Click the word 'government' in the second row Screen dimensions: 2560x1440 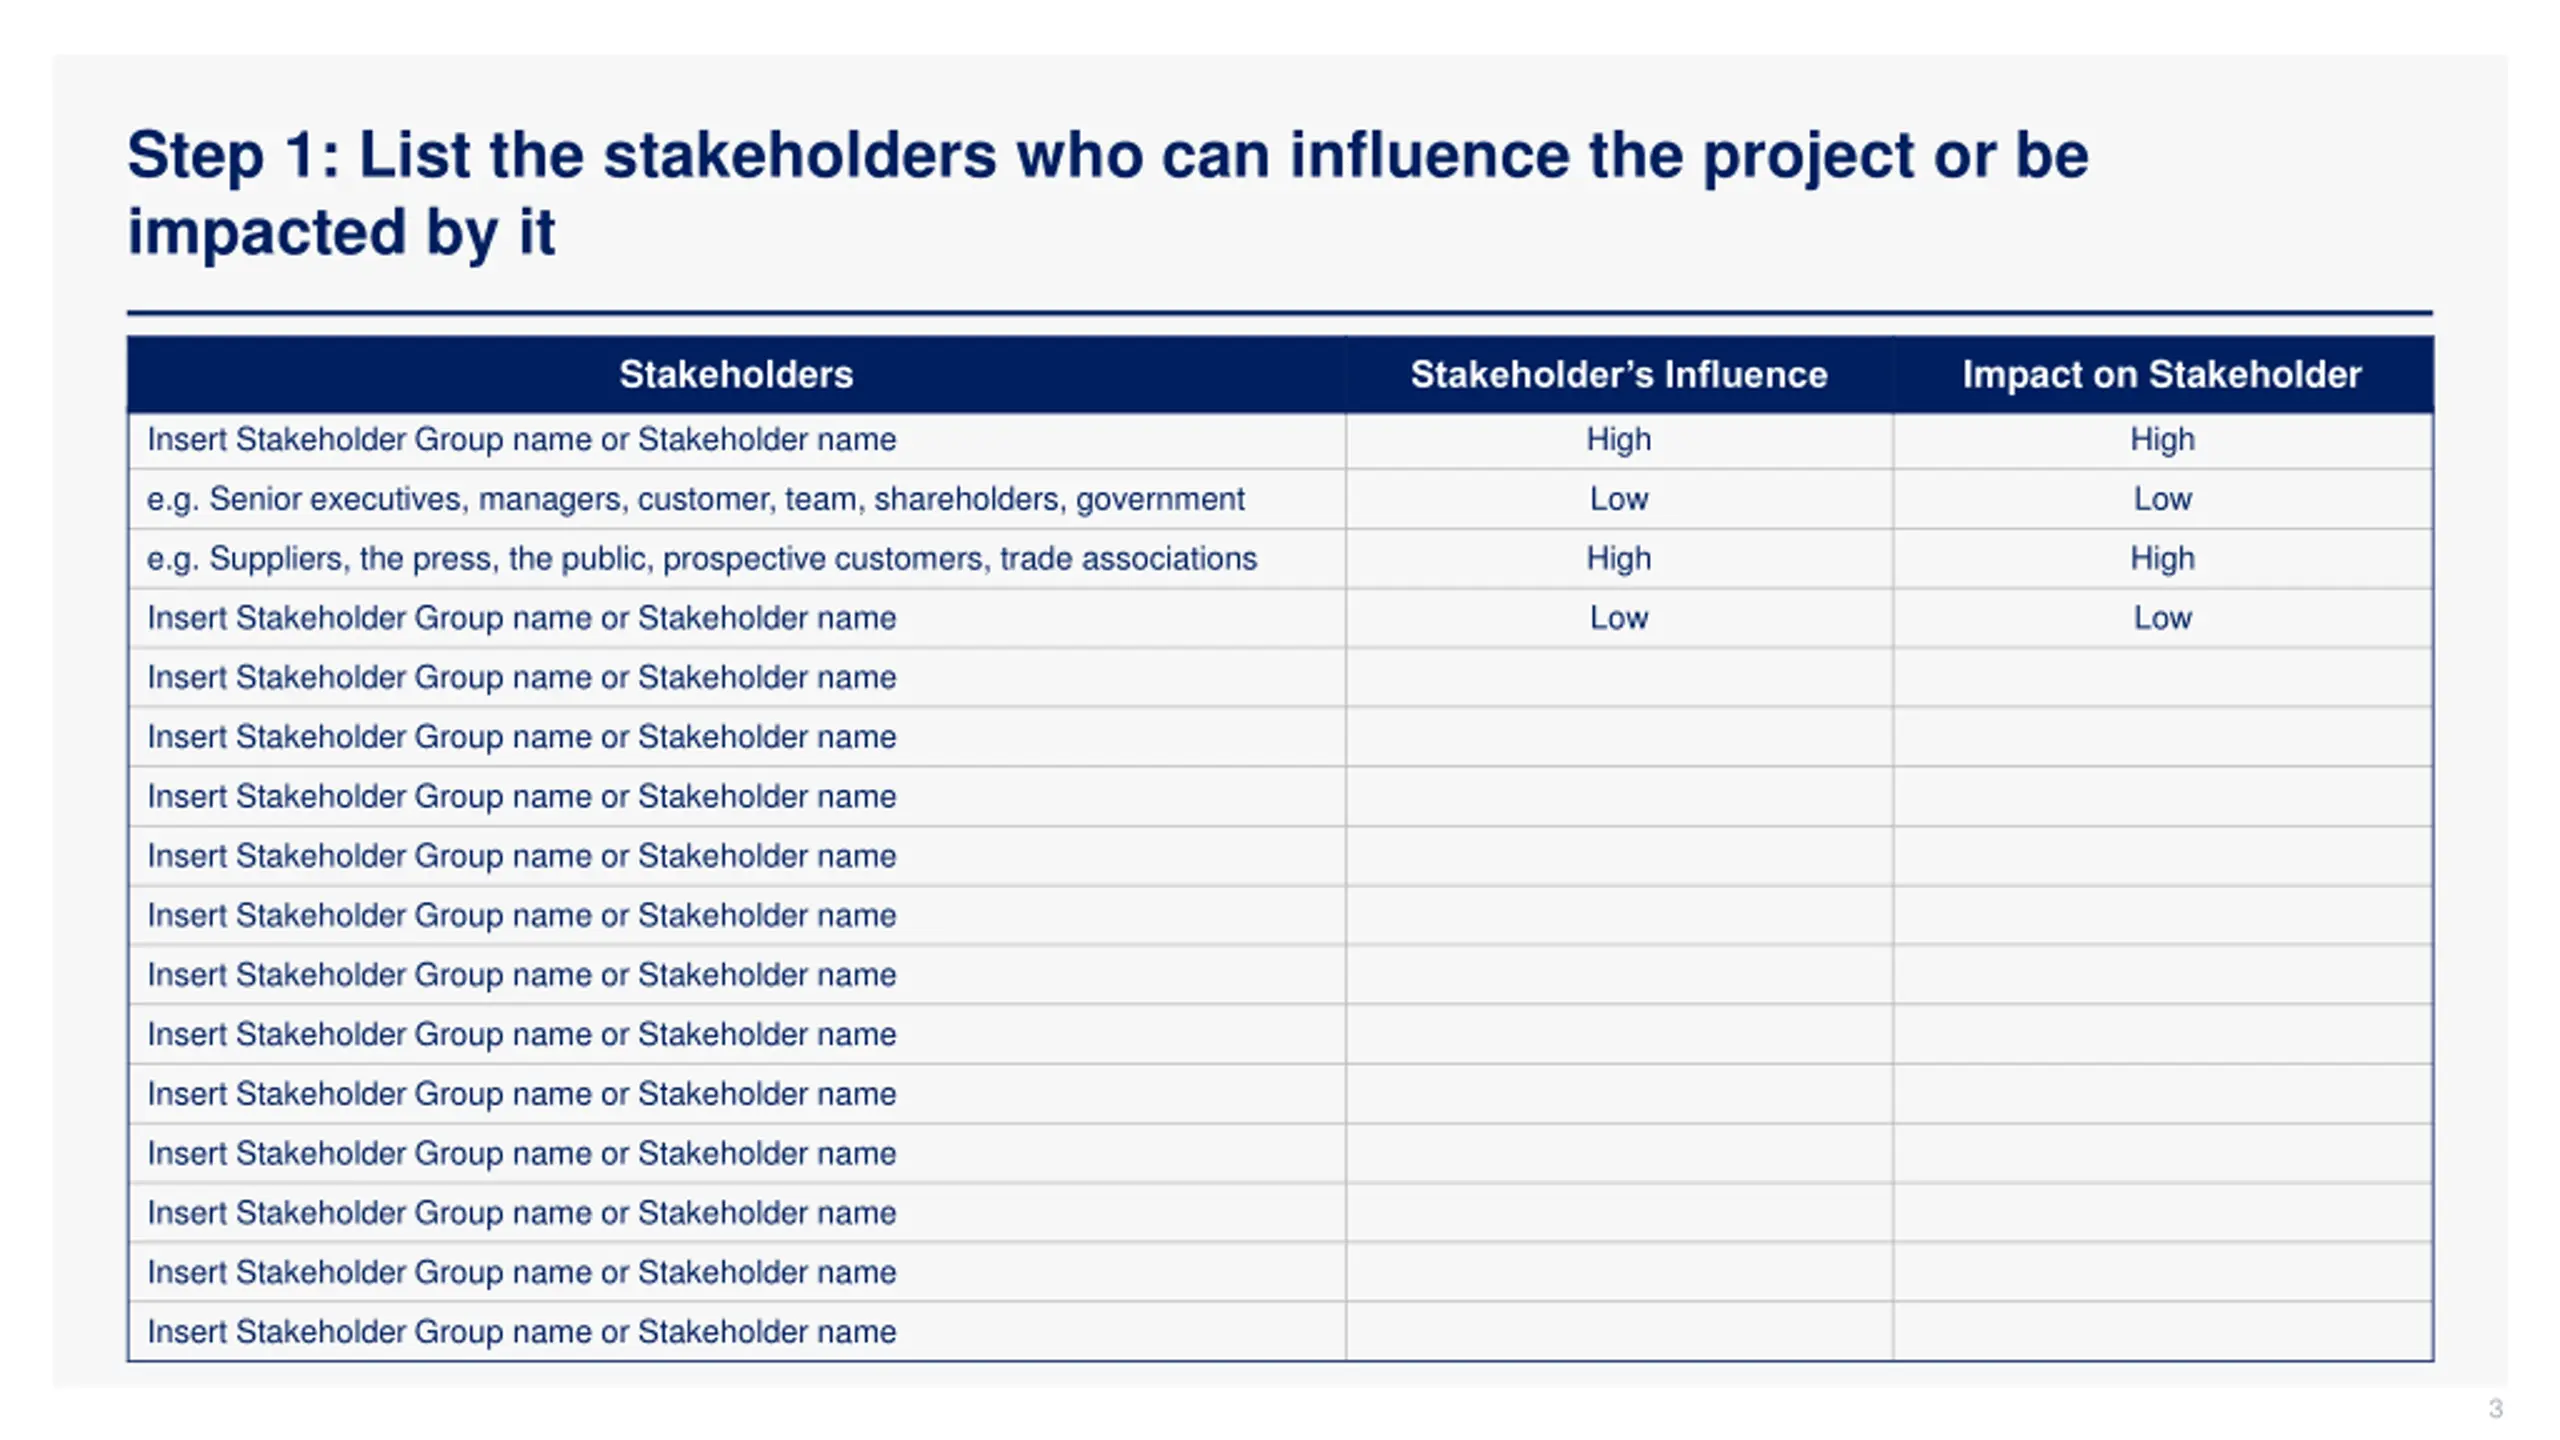1160,499
